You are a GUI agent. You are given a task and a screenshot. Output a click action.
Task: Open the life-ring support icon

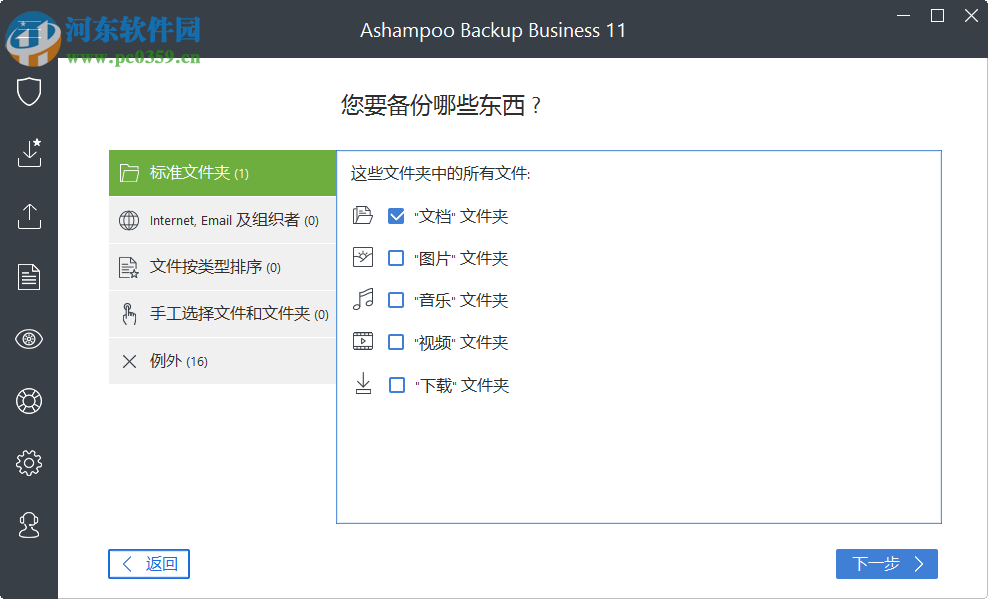[29, 401]
